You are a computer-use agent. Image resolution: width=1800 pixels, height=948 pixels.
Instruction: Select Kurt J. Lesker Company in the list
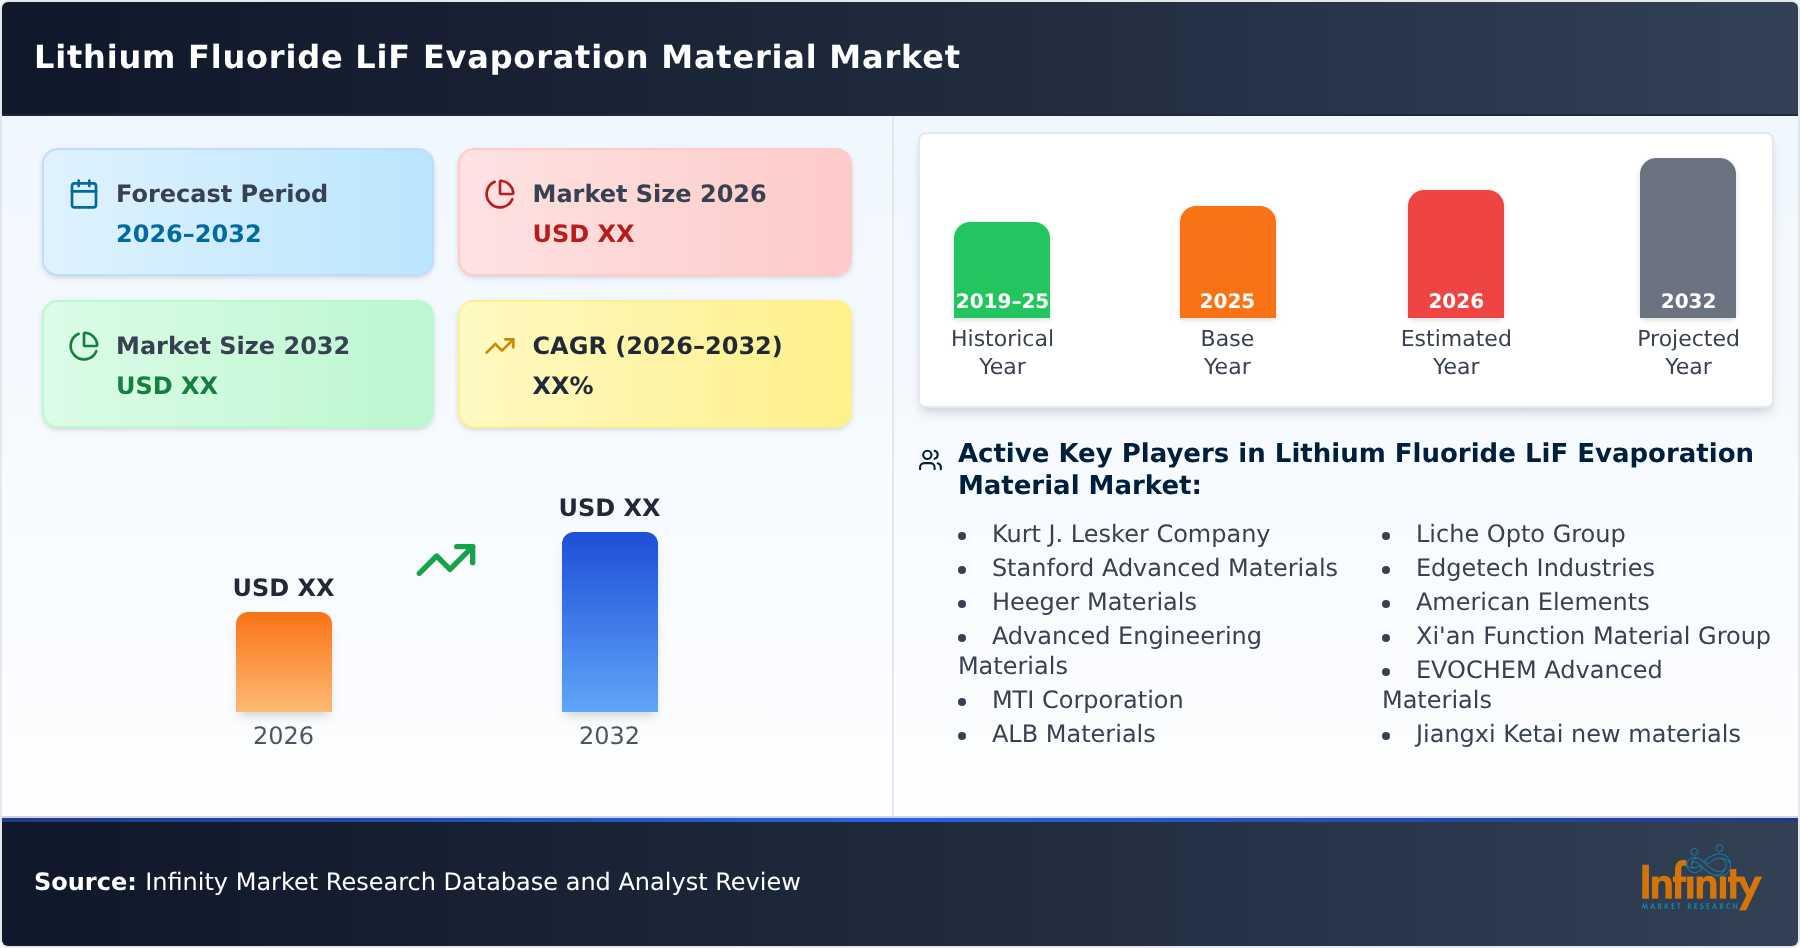(x=1130, y=534)
